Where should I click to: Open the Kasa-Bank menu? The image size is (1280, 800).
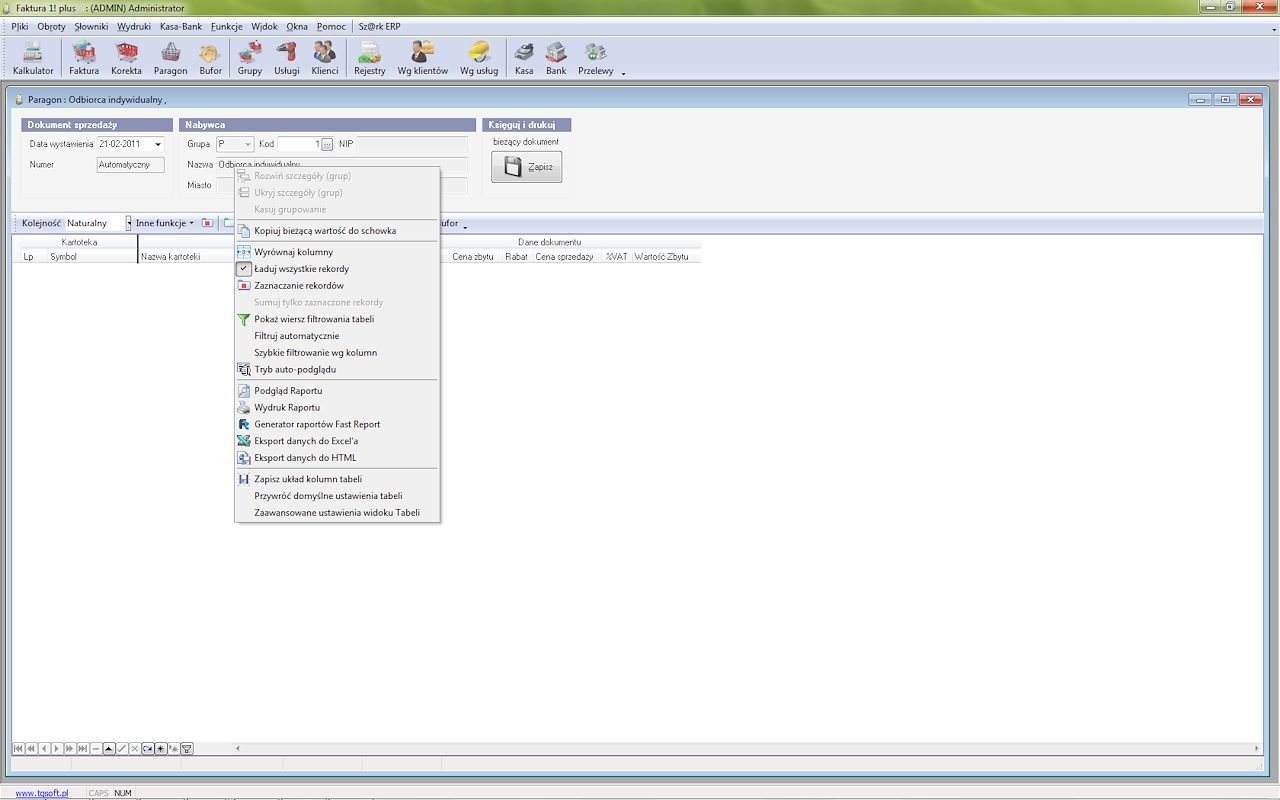pyautogui.click(x=181, y=27)
